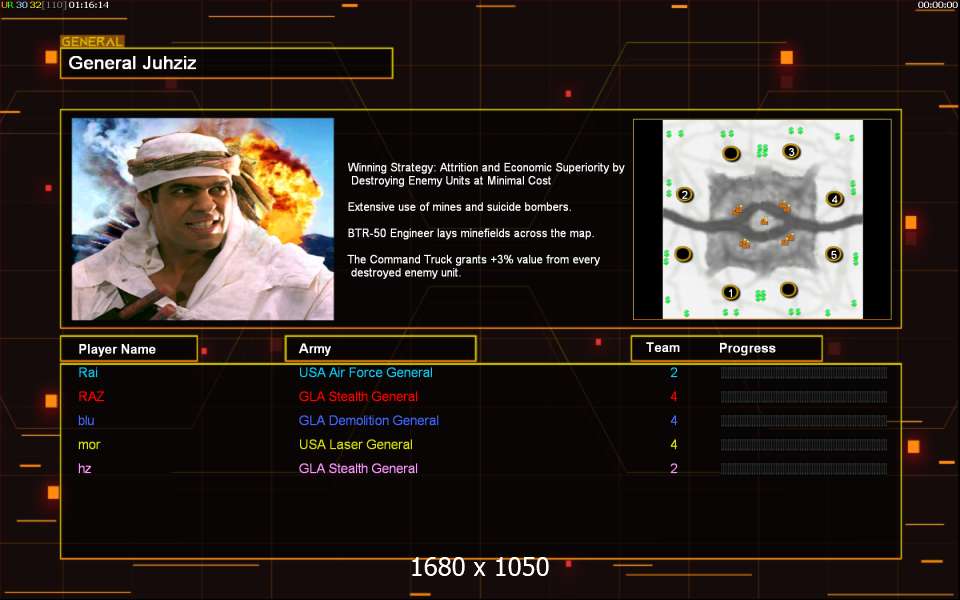The height and width of the screenshot is (600, 960).
Task: Click the Command Truck bonus description
Action: tap(474, 266)
